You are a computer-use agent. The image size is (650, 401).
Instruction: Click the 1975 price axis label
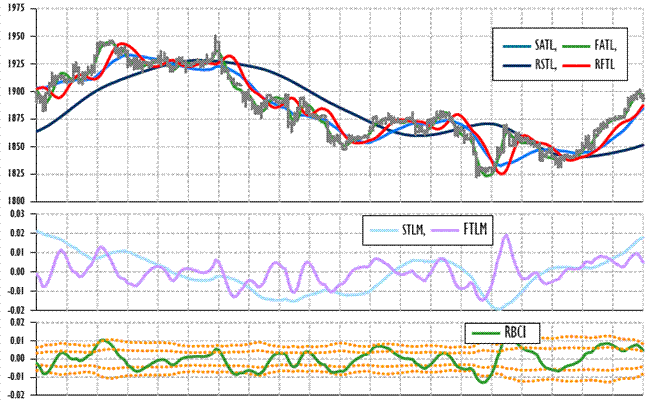point(16,9)
